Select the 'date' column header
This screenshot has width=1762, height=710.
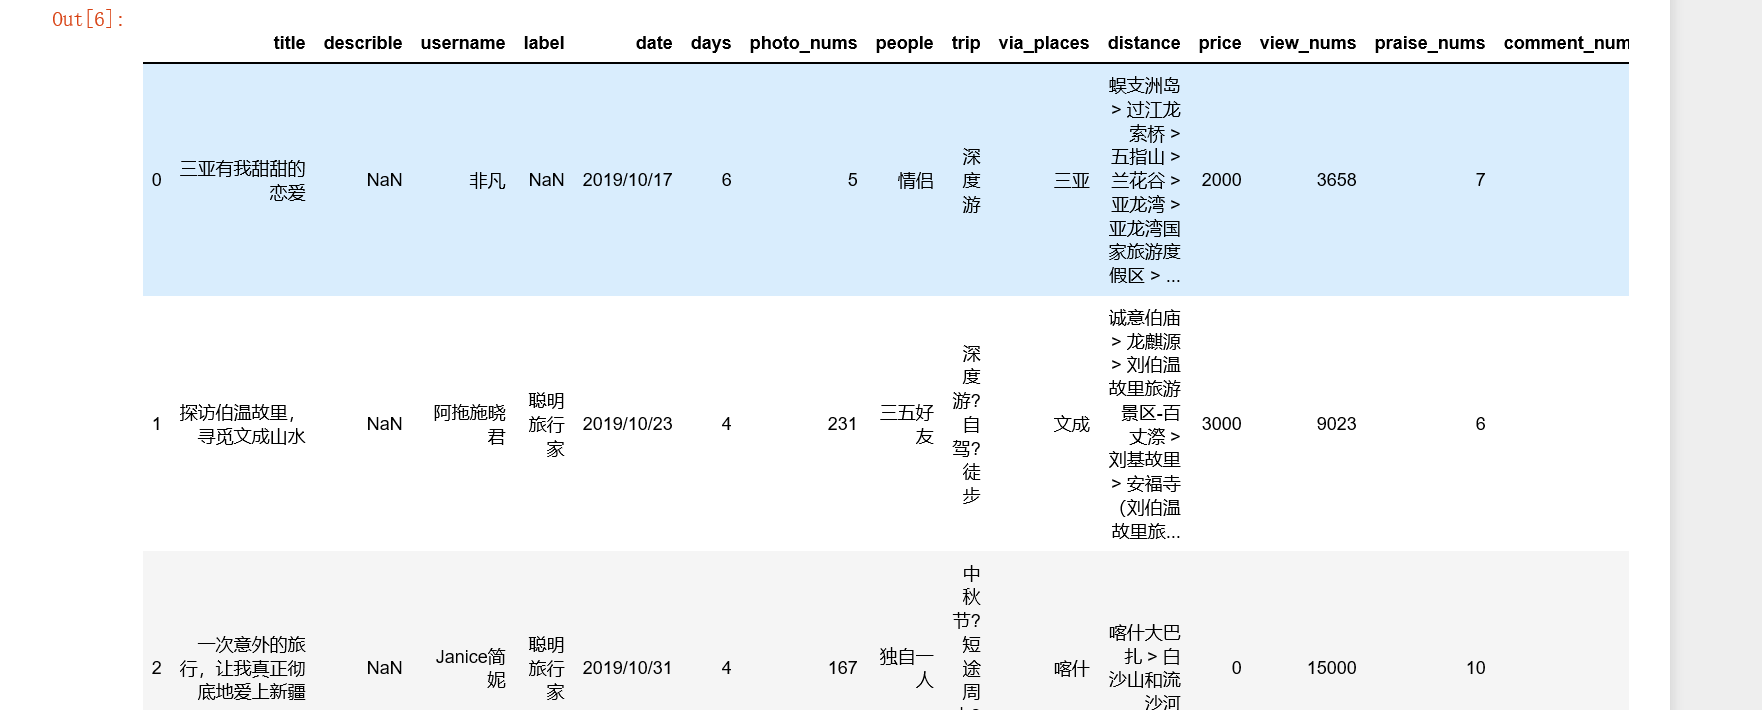pos(654,43)
